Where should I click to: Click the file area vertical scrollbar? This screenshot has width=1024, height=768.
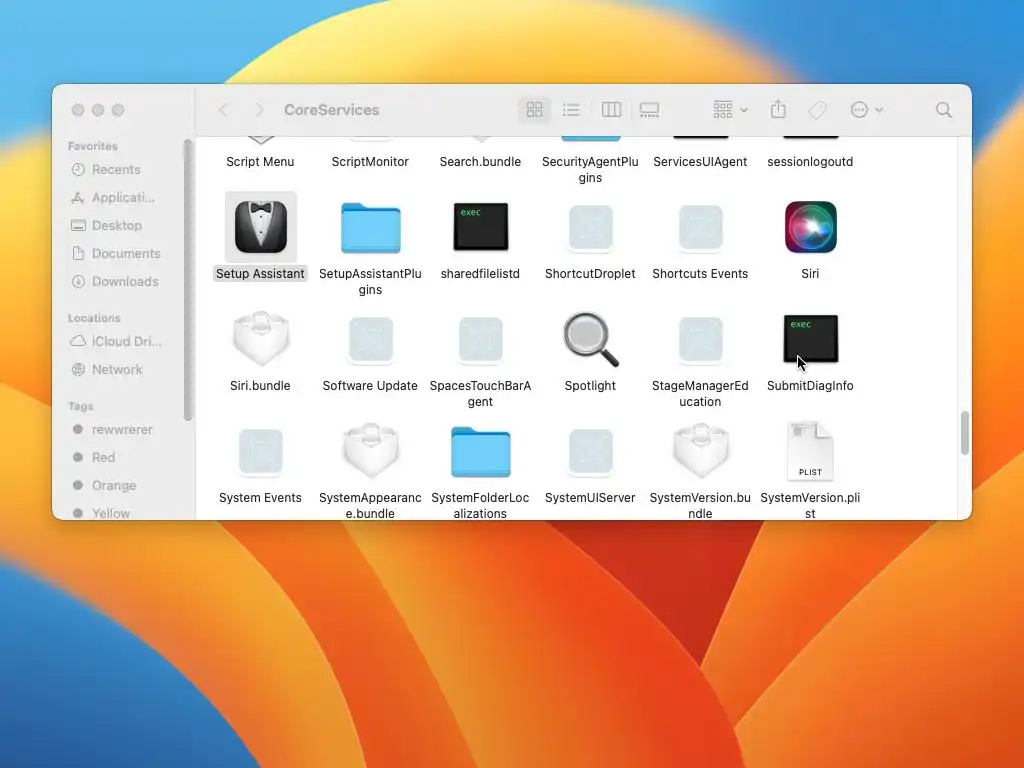965,432
